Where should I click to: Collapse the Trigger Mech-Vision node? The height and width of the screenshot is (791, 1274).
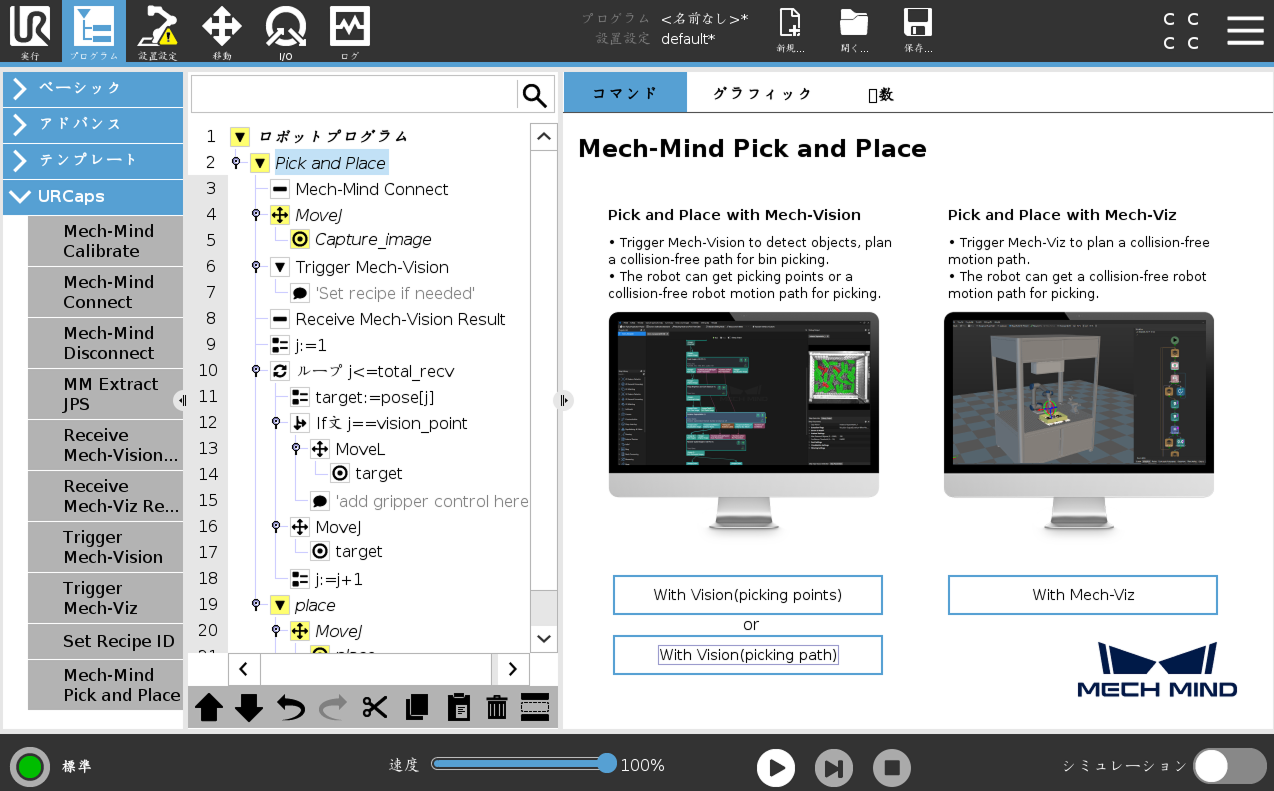(280, 267)
